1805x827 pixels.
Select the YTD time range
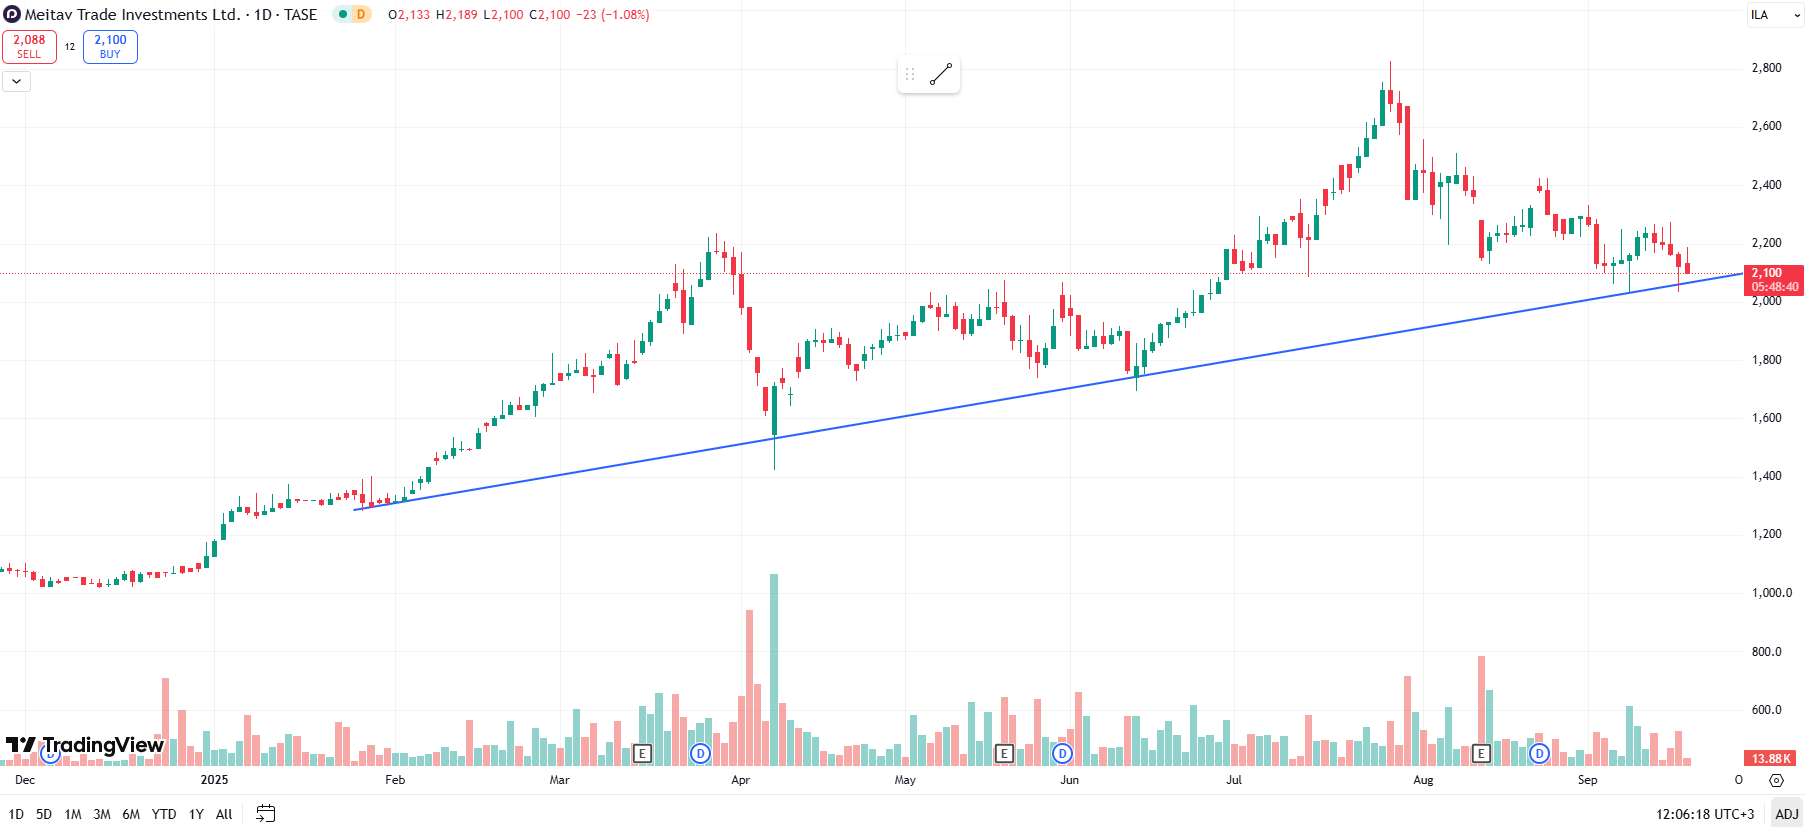pos(163,814)
